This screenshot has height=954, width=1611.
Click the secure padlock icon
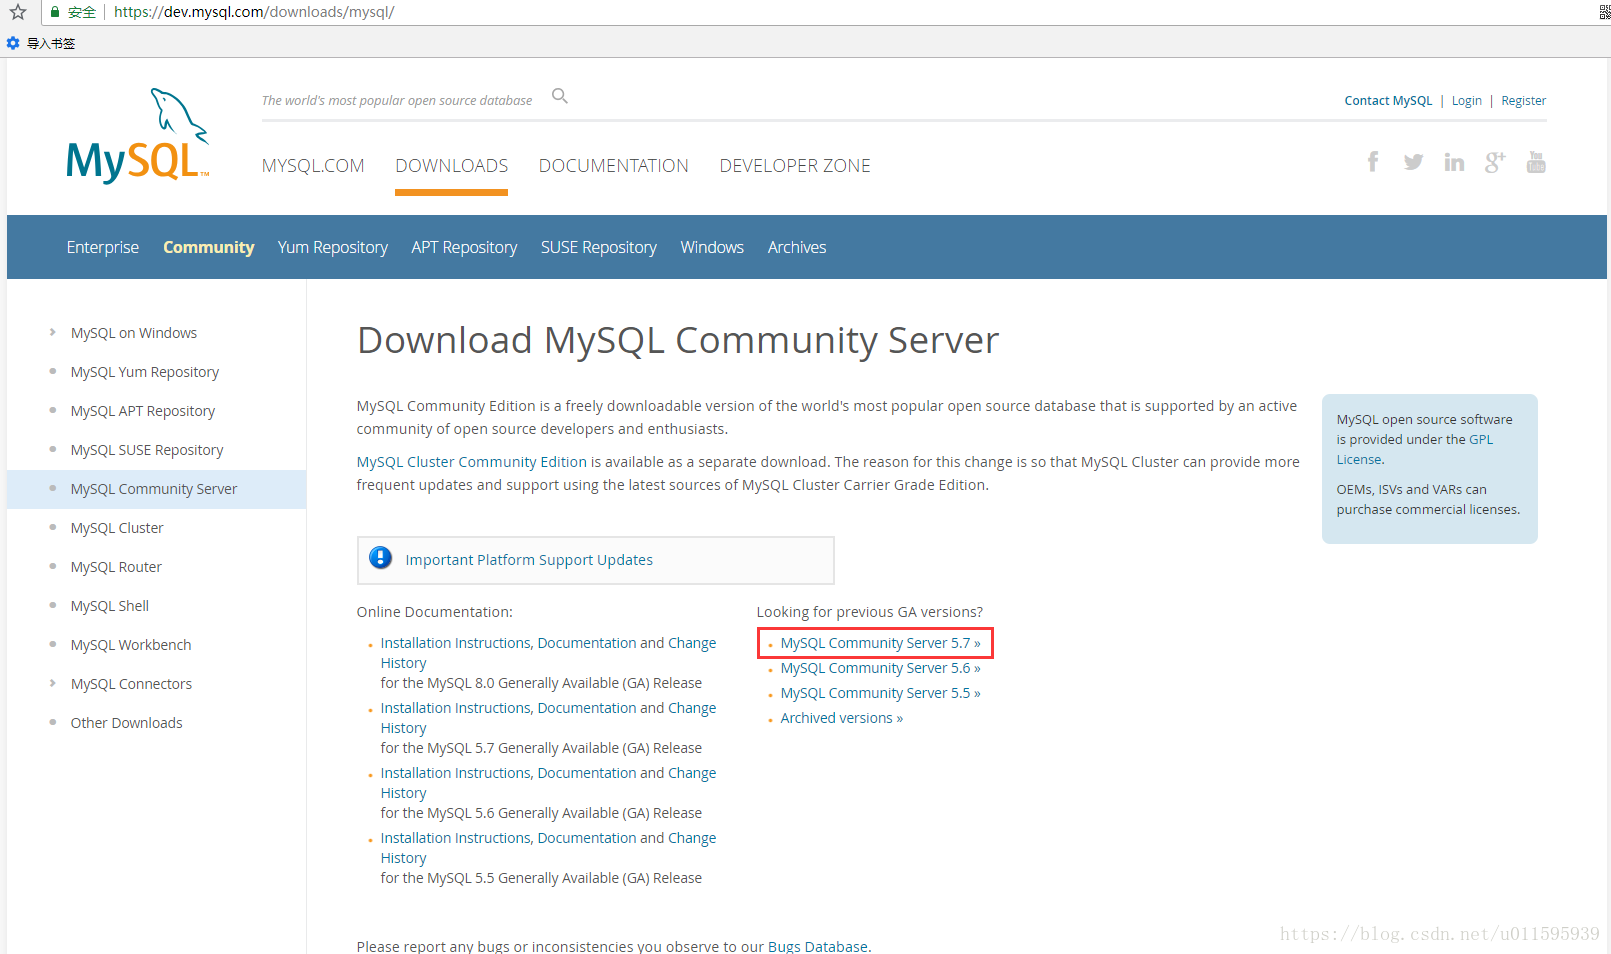pyautogui.click(x=55, y=12)
